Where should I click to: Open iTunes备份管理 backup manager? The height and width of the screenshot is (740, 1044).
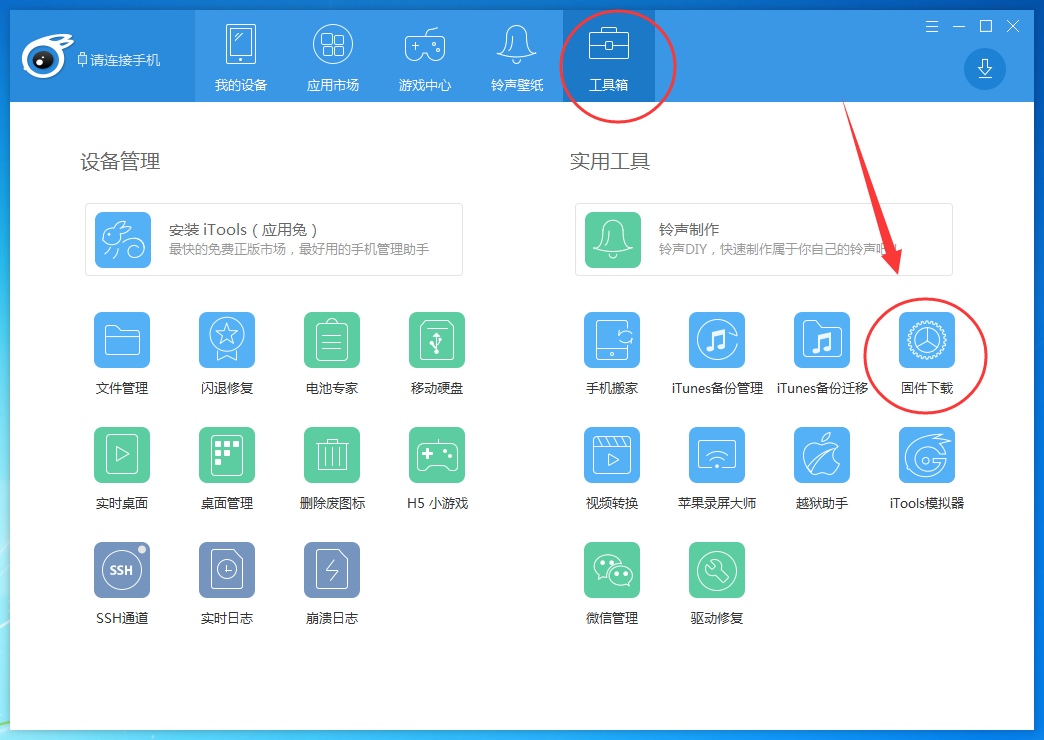[716, 340]
